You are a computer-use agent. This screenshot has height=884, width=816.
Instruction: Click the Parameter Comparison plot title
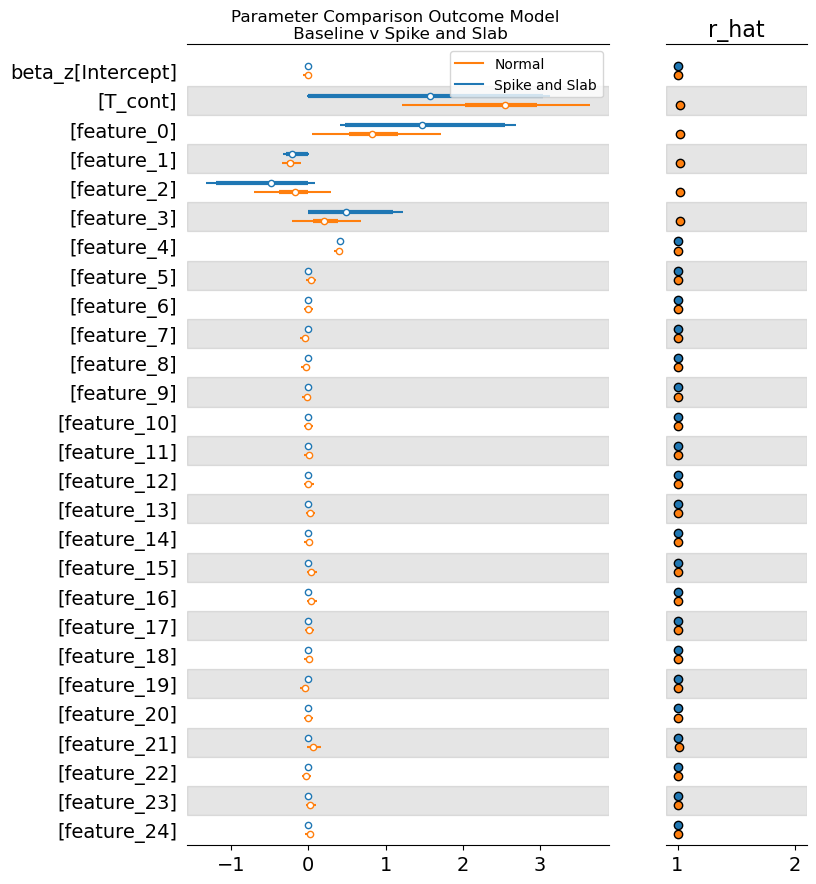(x=395, y=25)
